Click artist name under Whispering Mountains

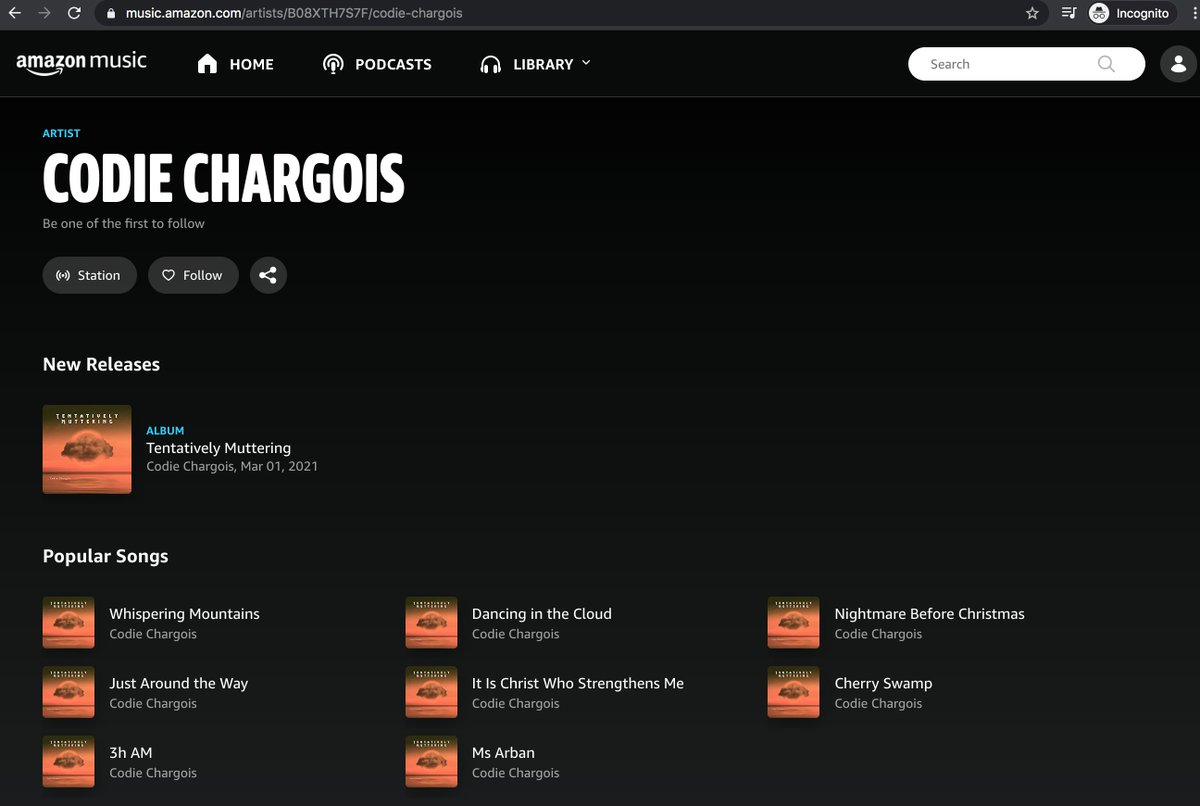(153, 634)
